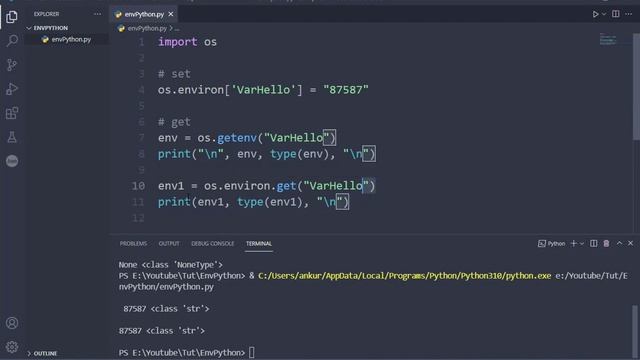Collapse the ENVPYTHON folder section
The image size is (640, 360).
coord(51,28)
